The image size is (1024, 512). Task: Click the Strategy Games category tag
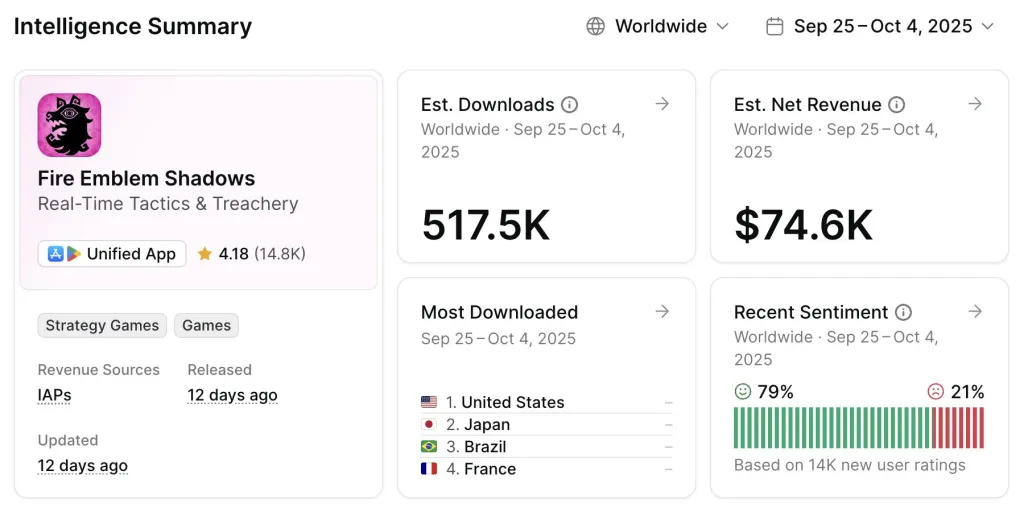(102, 325)
